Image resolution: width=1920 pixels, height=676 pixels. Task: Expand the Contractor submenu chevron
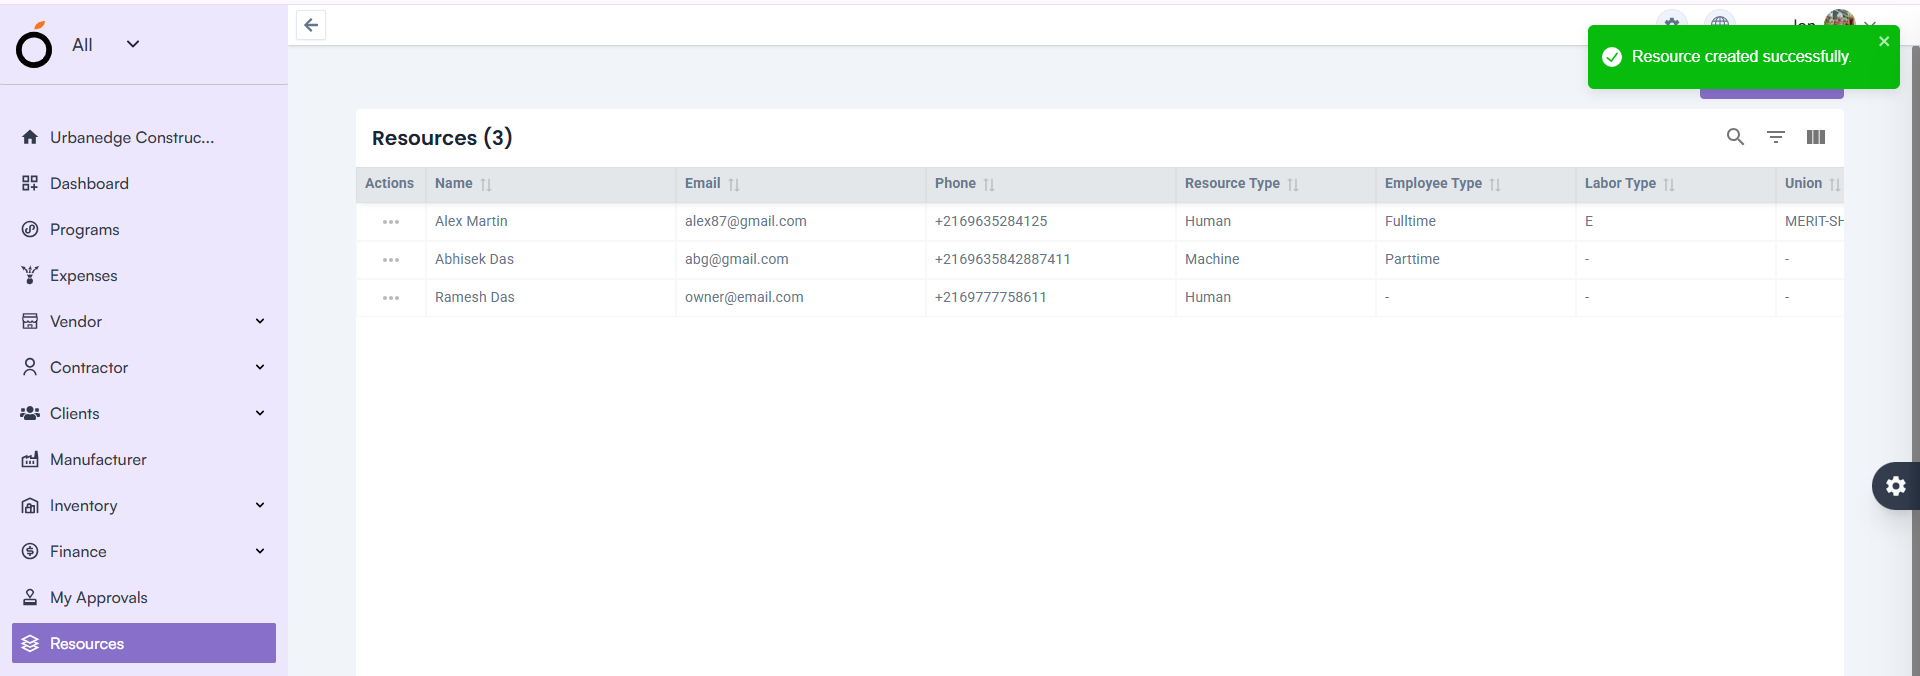tap(260, 367)
